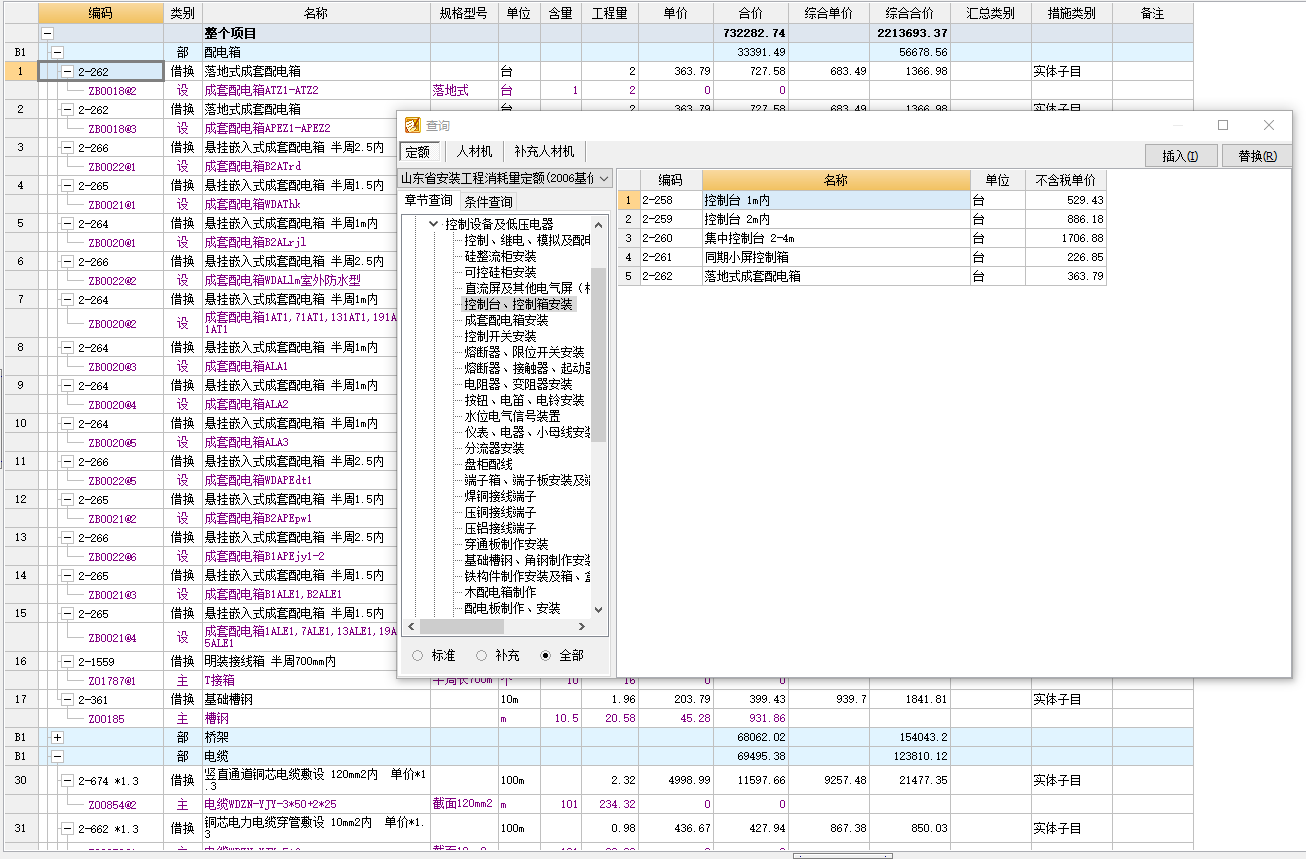Select tree item 控制开关安装
1306x859 pixels.
point(500,336)
